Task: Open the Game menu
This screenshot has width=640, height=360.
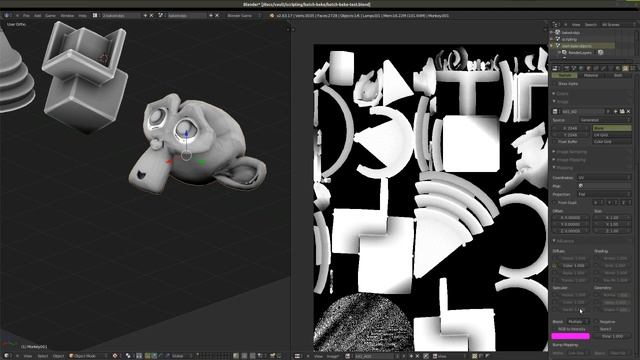Action: (x=50, y=16)
